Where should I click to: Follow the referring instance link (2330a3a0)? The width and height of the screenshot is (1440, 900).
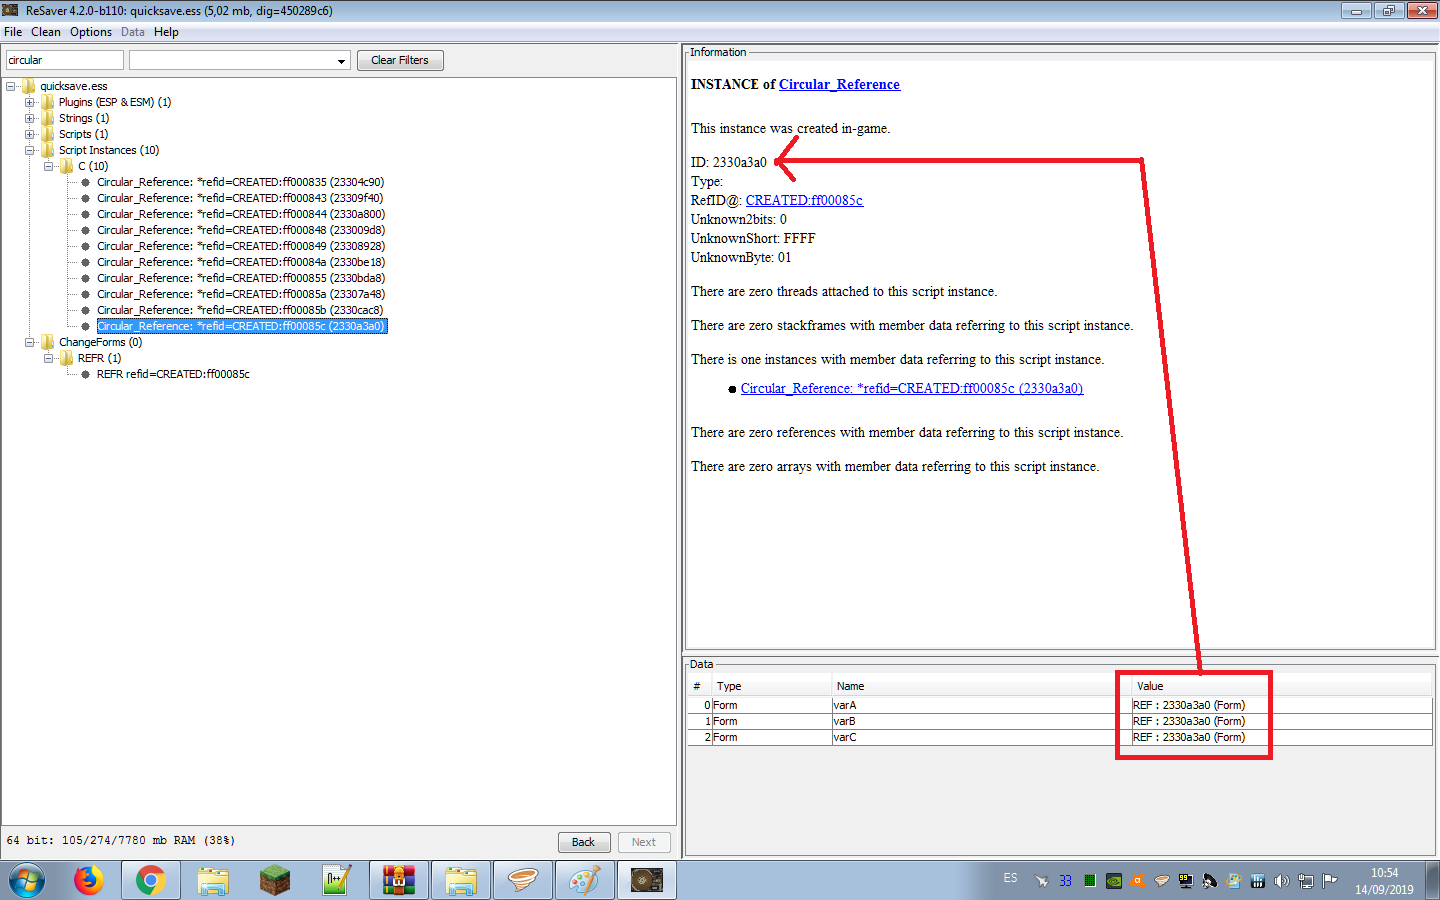click(912, 388)
